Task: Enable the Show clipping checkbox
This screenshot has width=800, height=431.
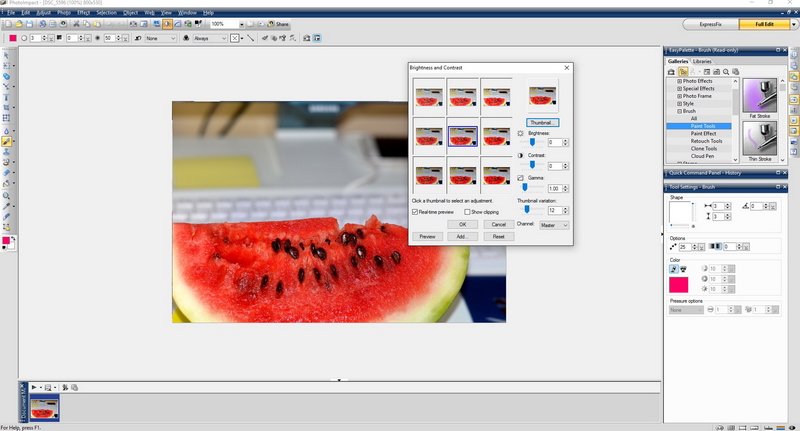Action: (466, 212)
